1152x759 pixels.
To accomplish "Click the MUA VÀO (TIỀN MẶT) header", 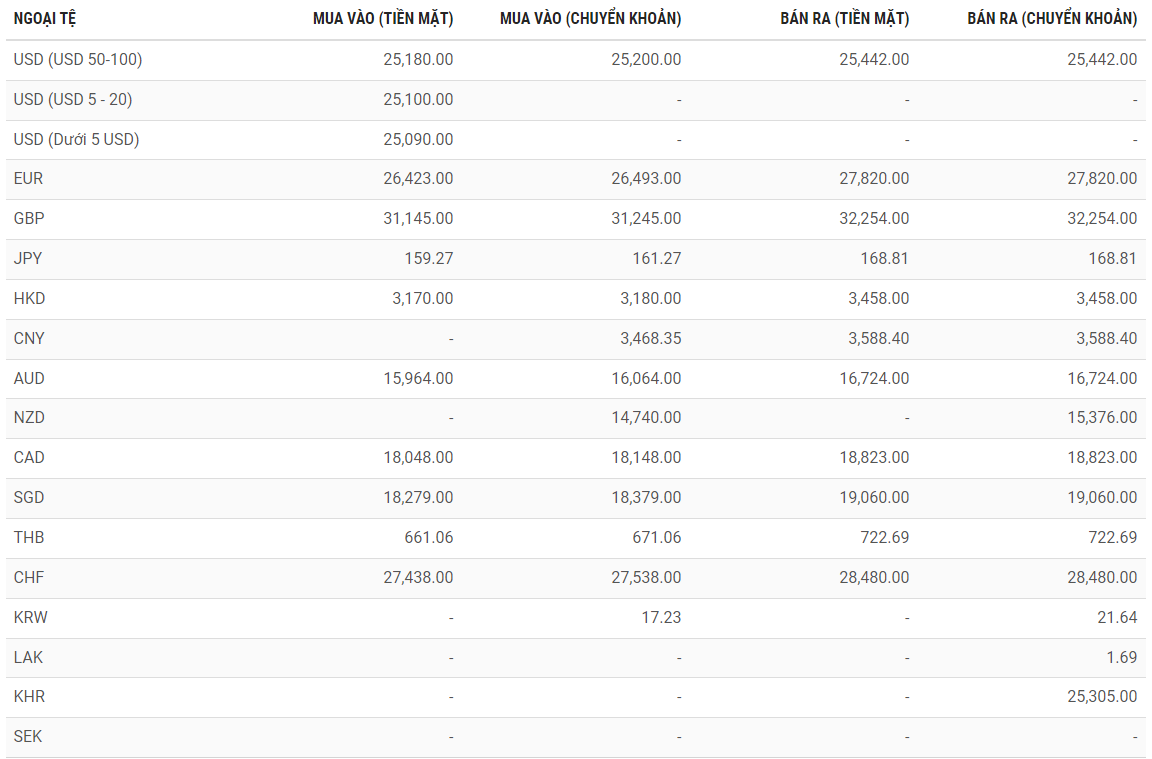I will point(383,19).
